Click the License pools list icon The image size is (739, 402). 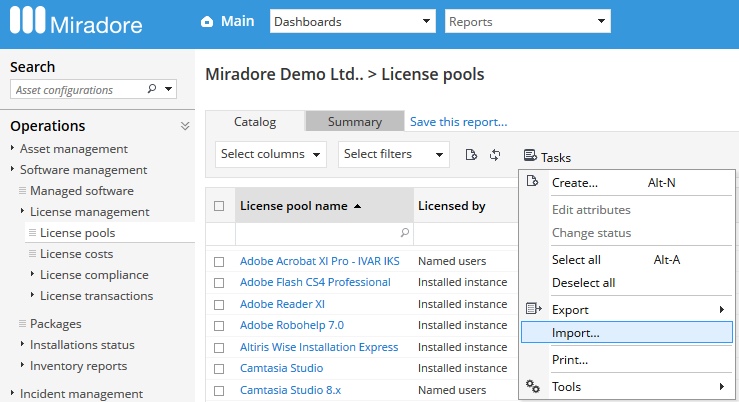32,232
